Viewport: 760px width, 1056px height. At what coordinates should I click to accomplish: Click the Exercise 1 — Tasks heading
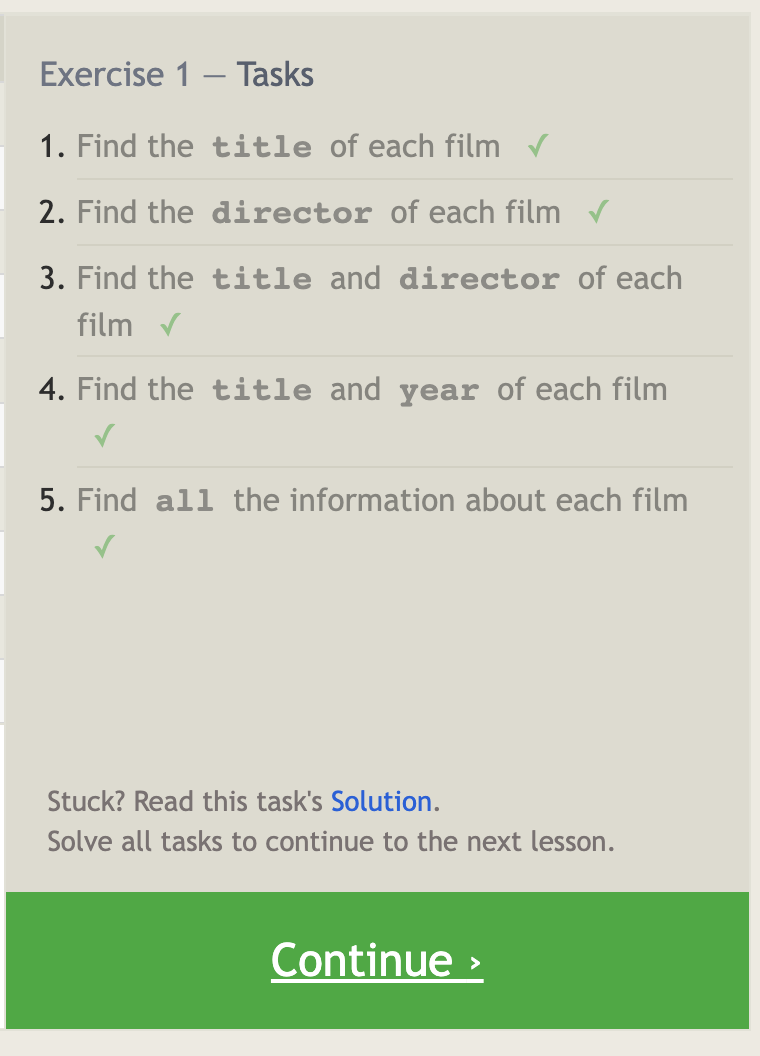pos(177,74)
